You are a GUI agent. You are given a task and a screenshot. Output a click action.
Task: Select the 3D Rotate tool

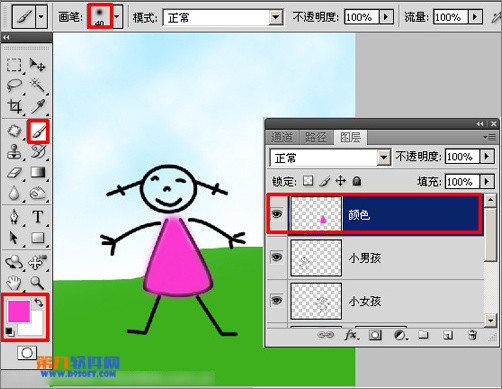pos(14,262)
